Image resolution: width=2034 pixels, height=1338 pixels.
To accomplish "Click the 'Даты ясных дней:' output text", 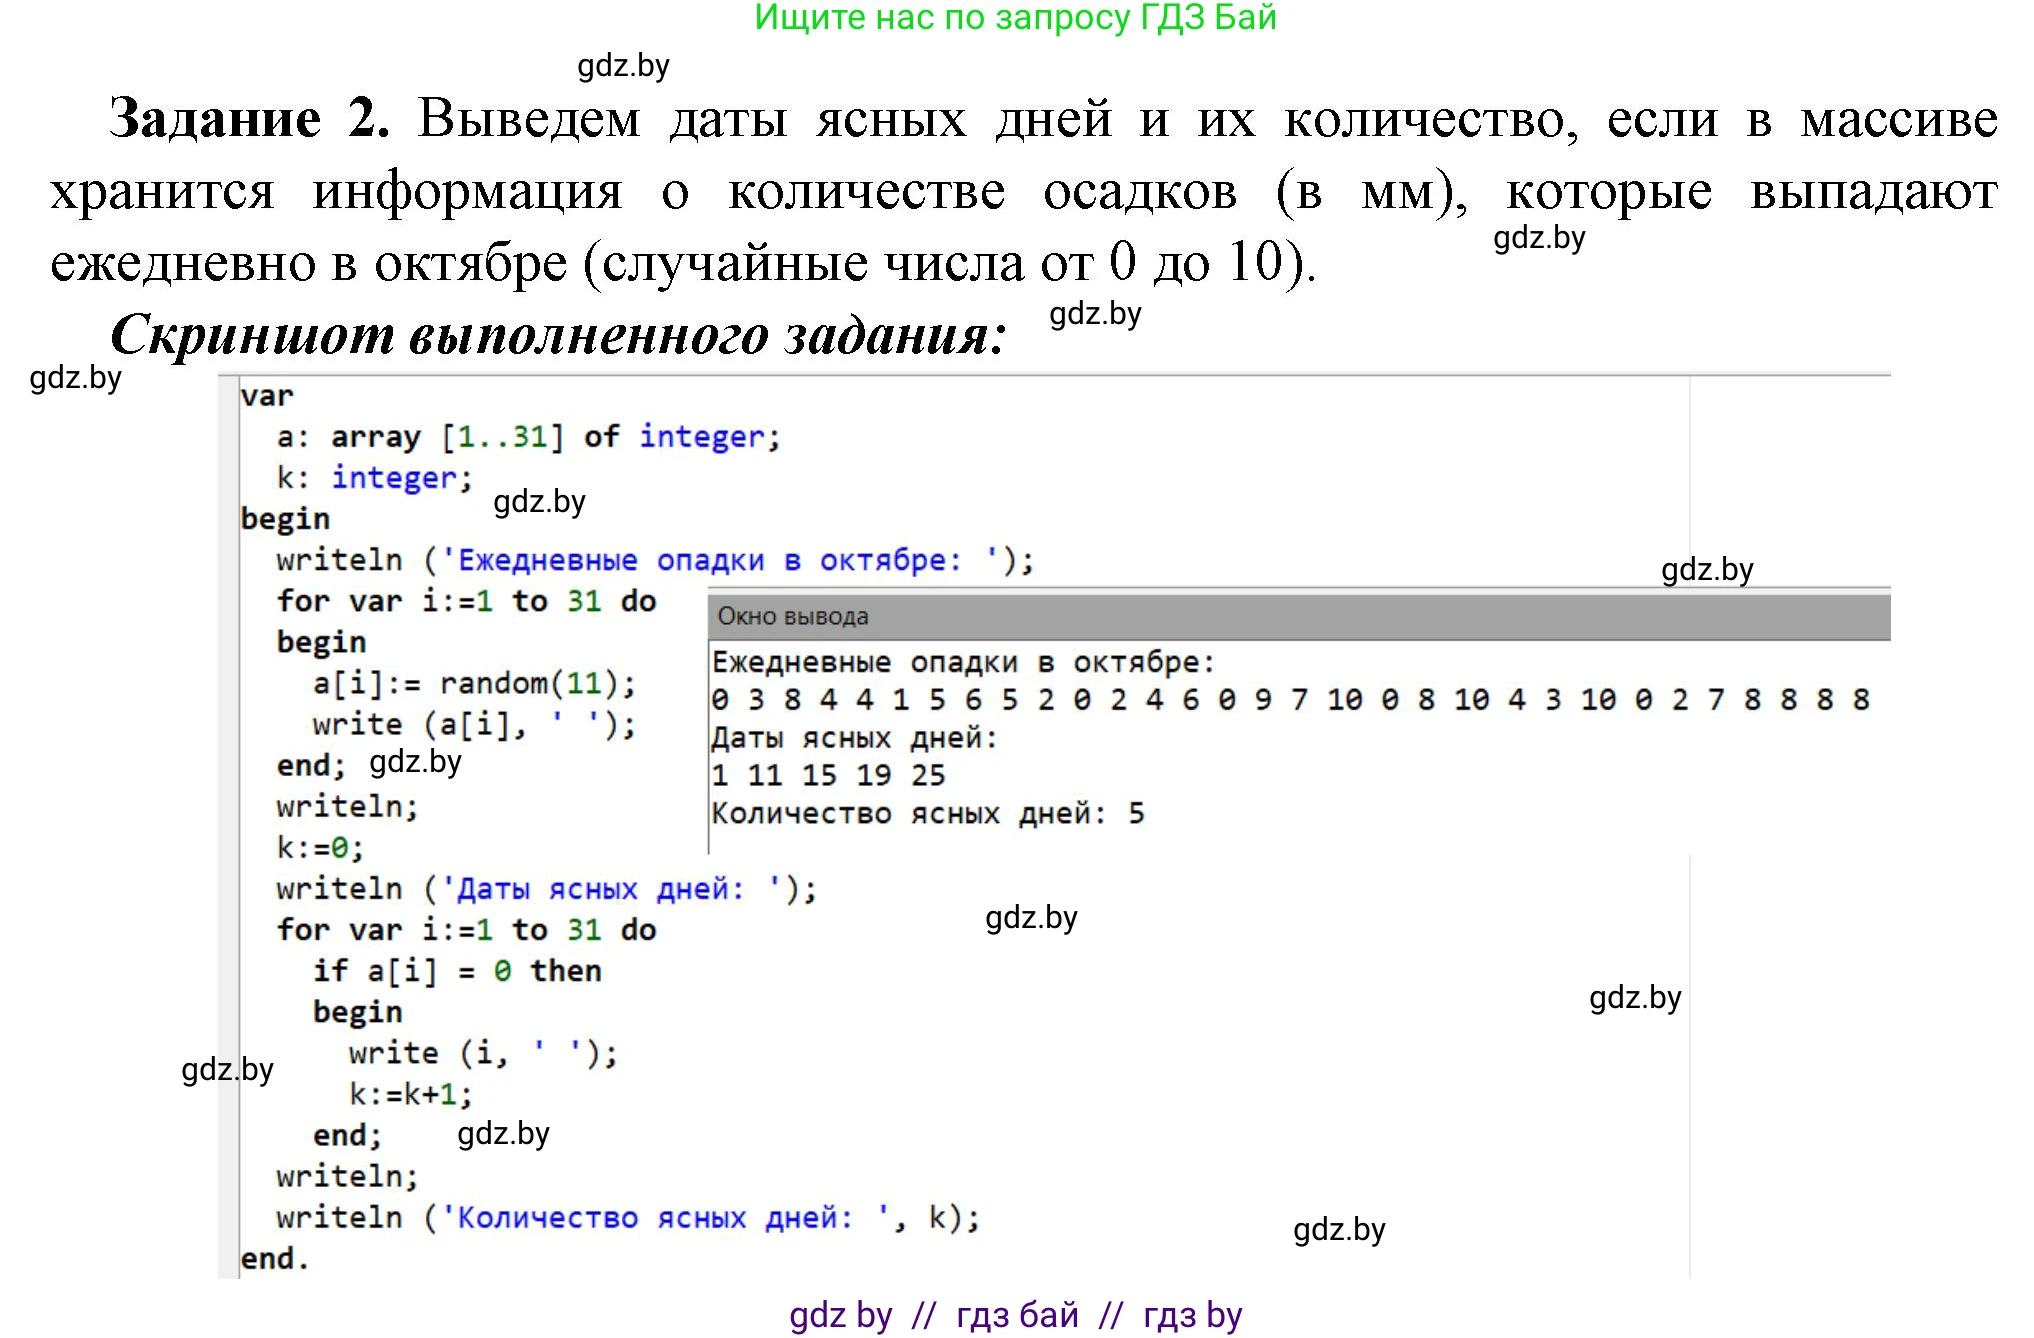I will pos(854,738).
